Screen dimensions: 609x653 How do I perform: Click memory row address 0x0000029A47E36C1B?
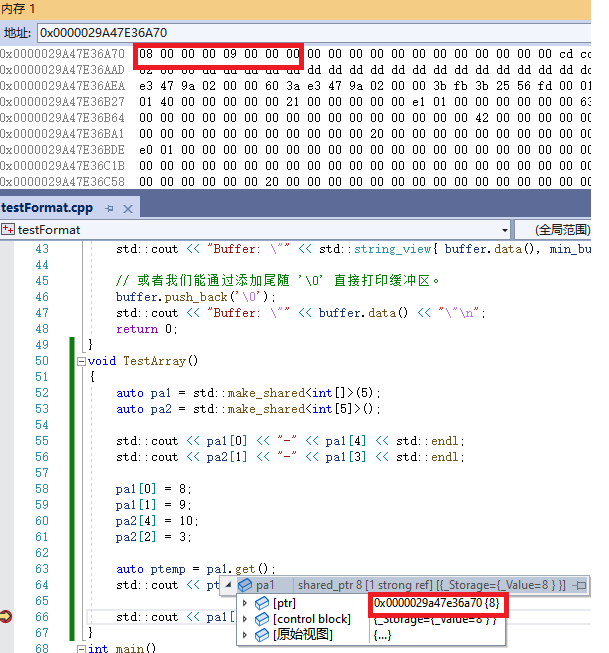click(x=62, y=166)
